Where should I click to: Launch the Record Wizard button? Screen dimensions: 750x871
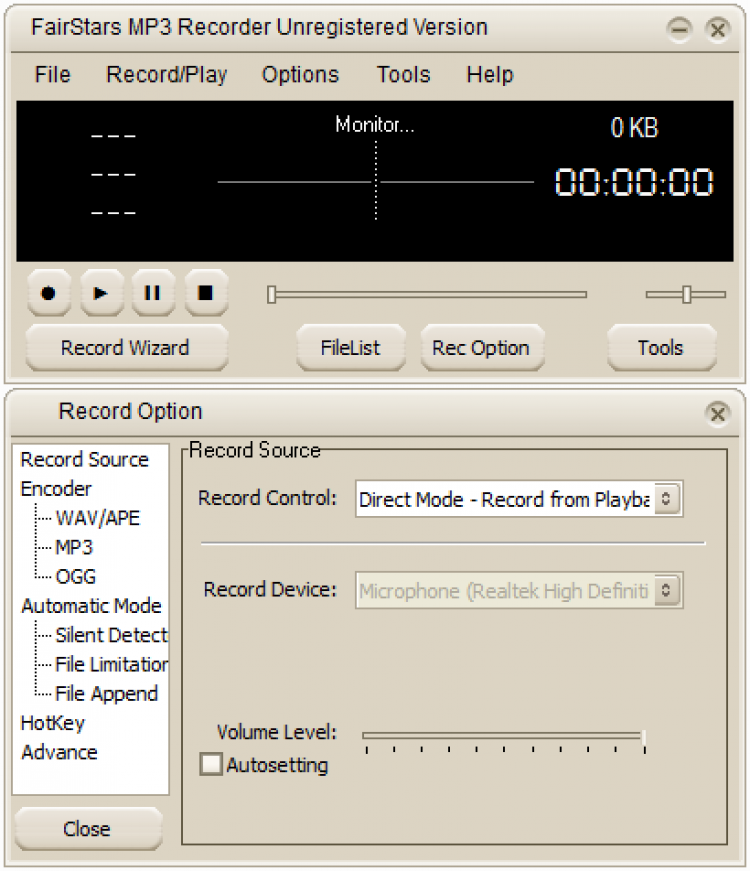click(127, 348)
